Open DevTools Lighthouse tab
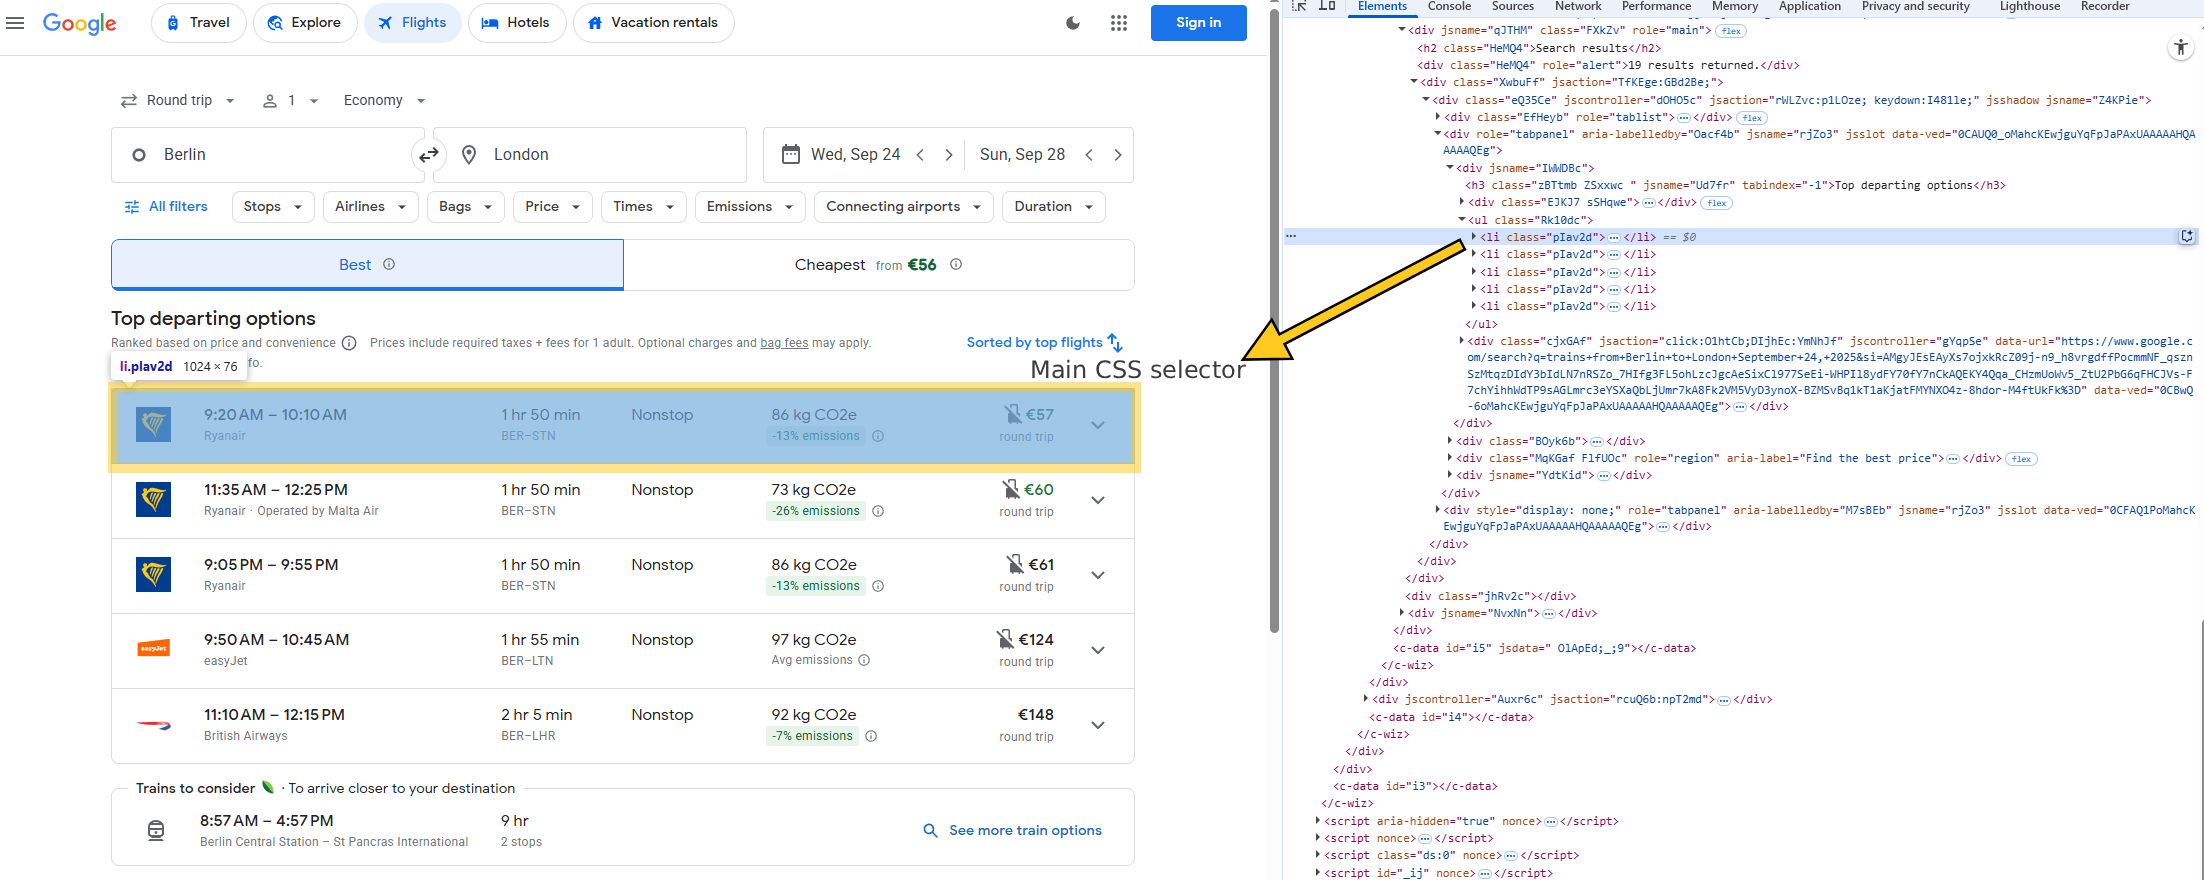2204x880 pixels. pyautogui.click(x=2030, y=6)
